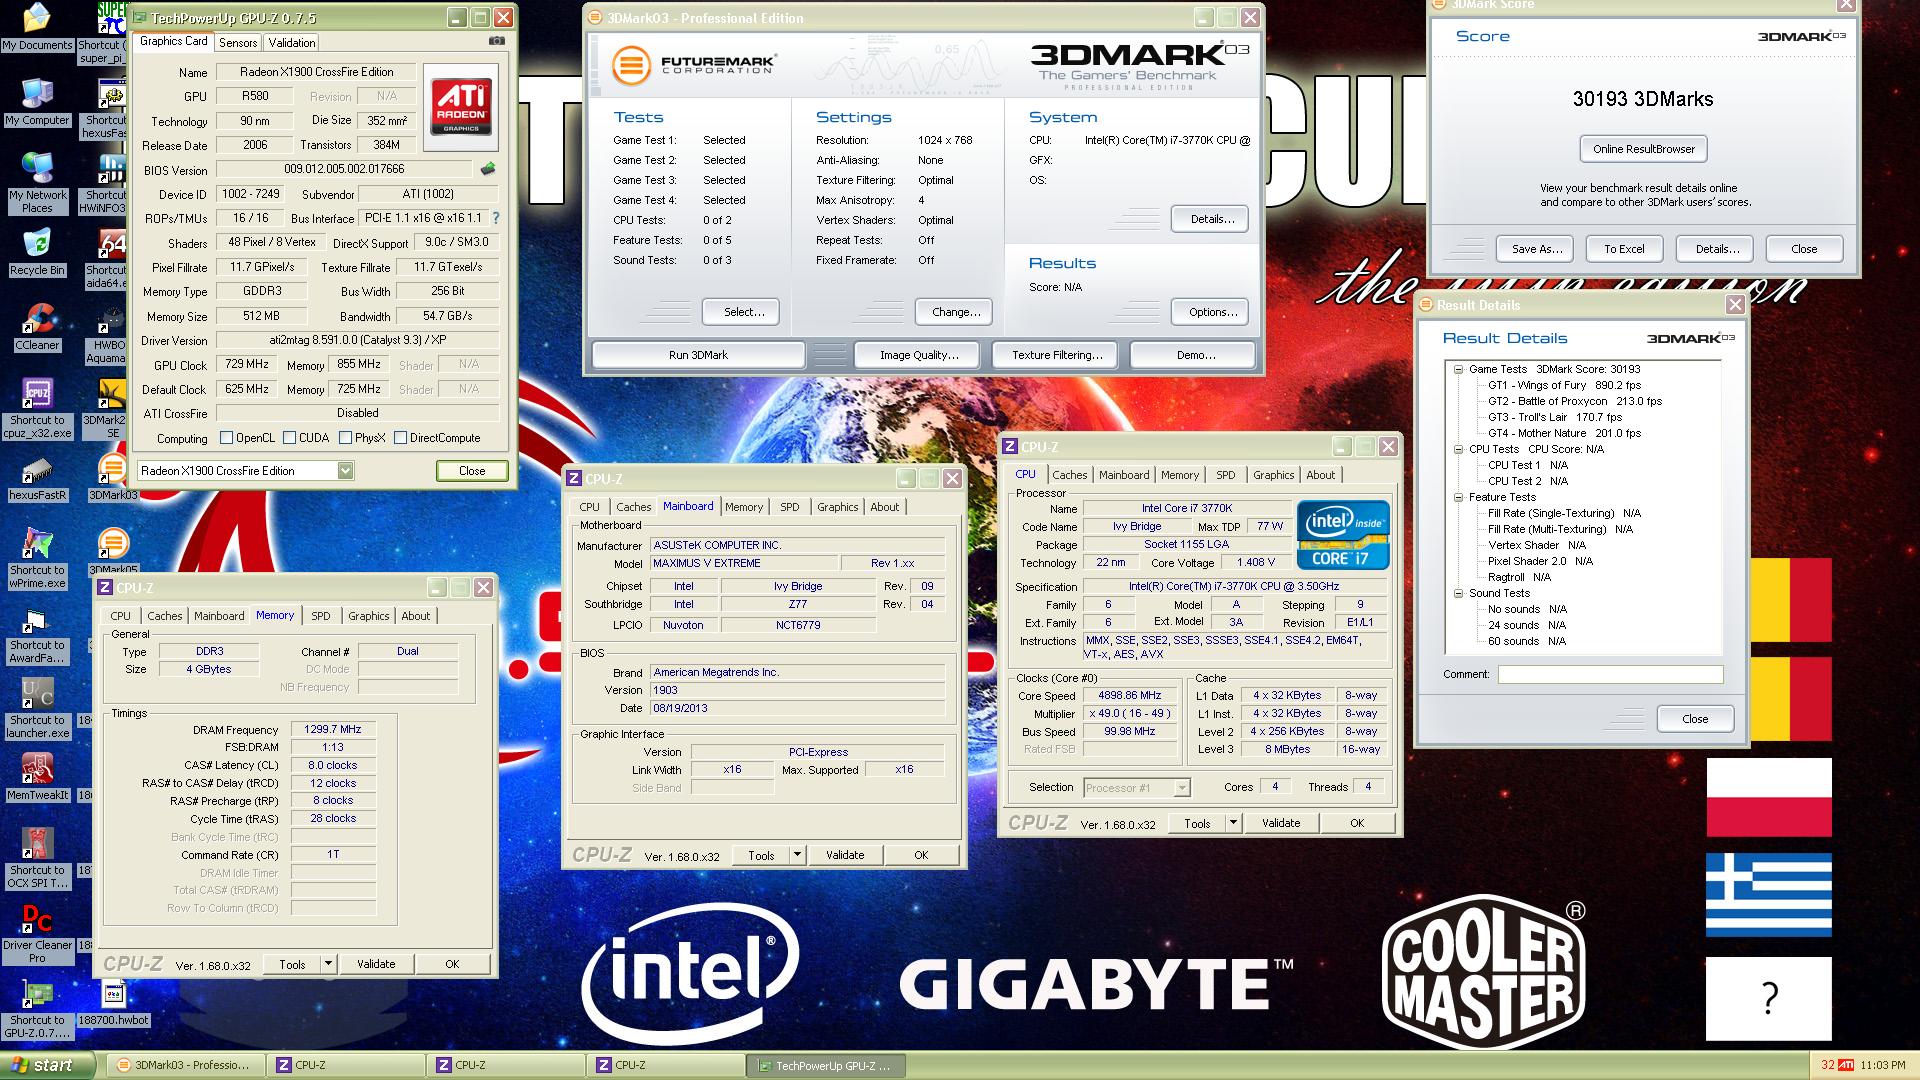The image size is (1920, 1080).
Task: Open Tools dropdown arrow in CPU-Z Memory window
Action: [328, 964]
